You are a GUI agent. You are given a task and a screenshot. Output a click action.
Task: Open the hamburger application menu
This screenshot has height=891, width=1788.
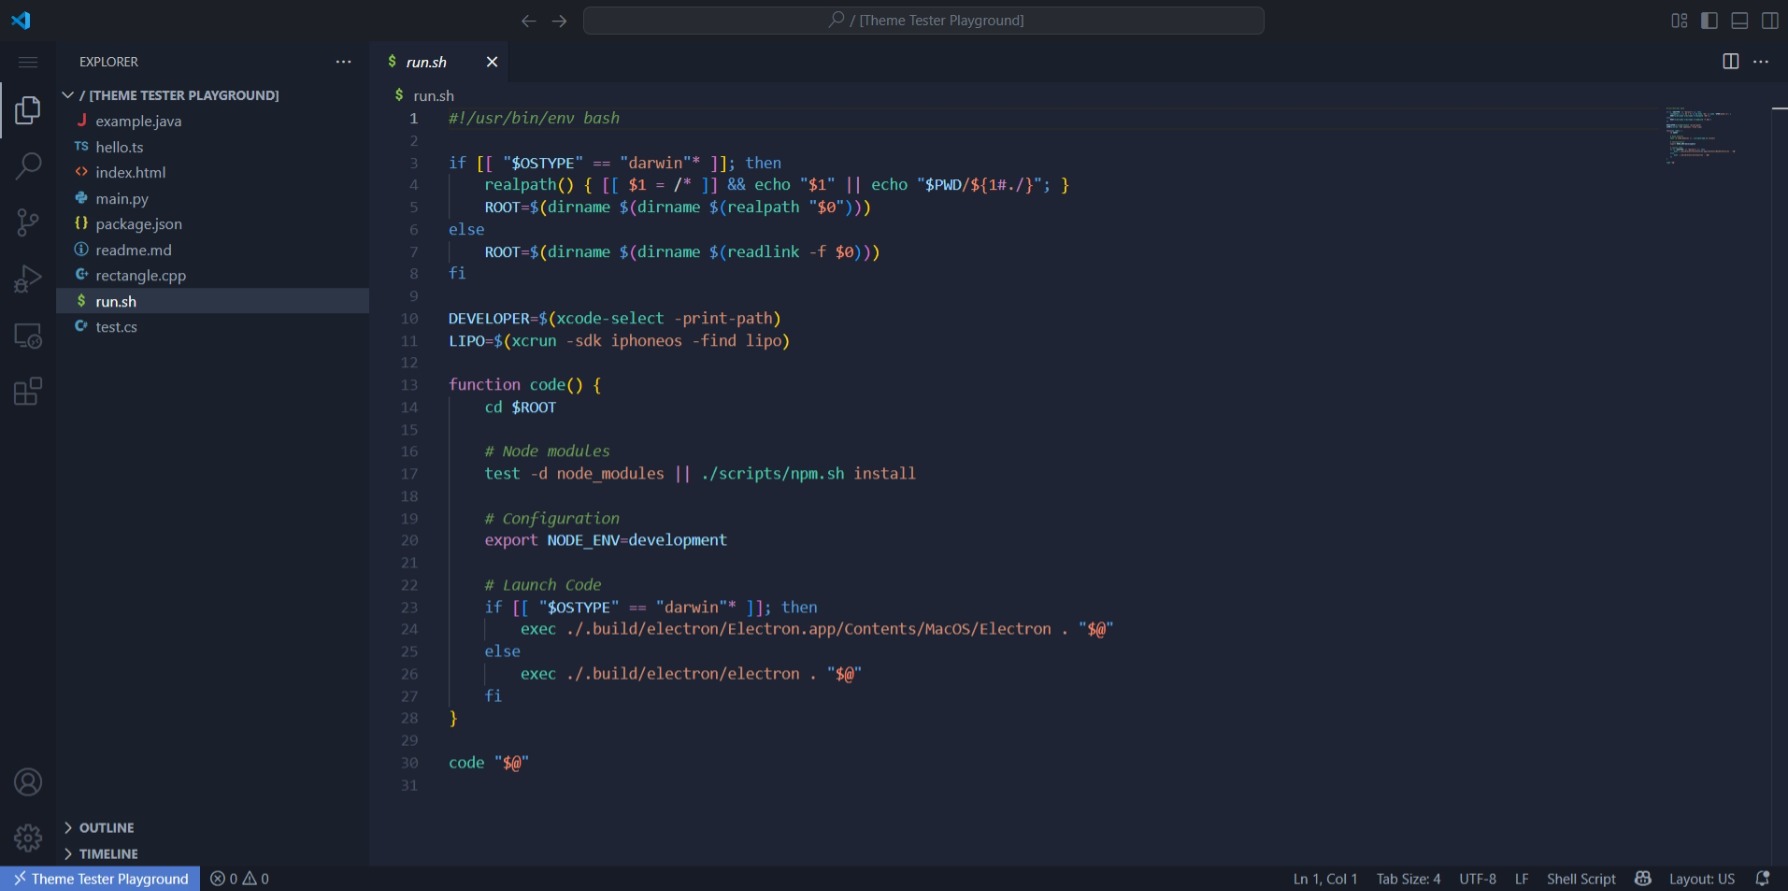(28, 62)
